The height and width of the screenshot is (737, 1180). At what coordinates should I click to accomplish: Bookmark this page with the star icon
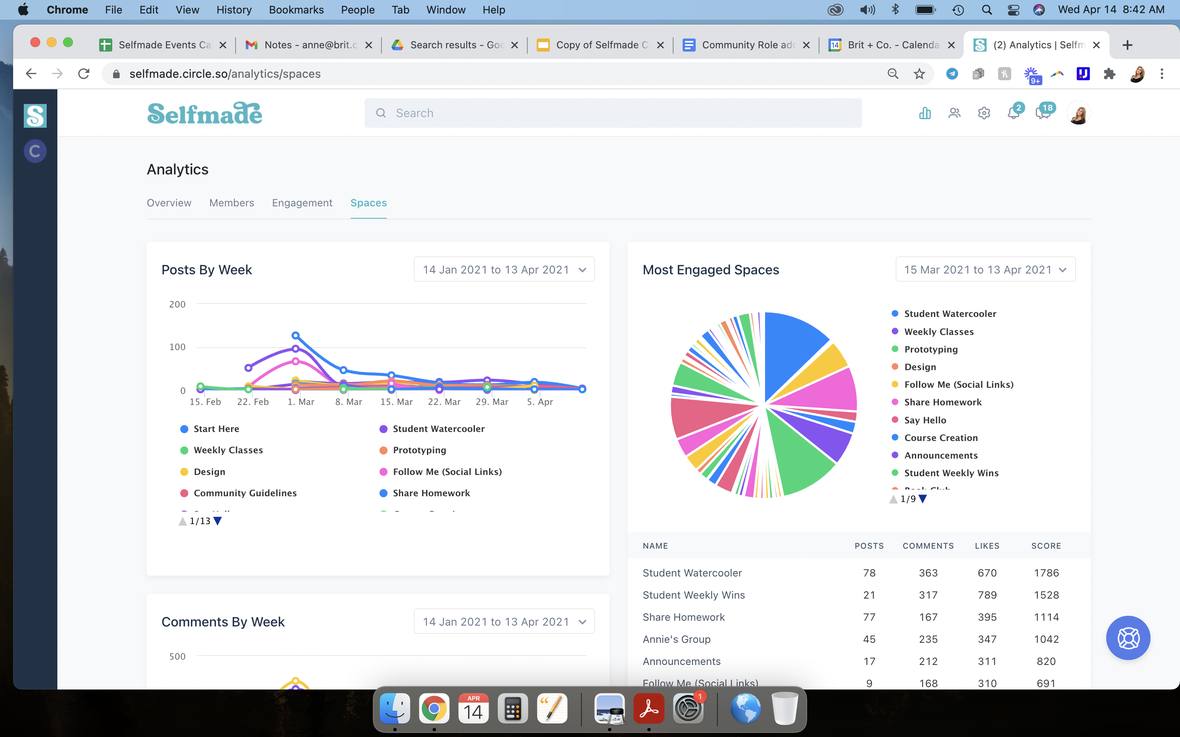919,74
